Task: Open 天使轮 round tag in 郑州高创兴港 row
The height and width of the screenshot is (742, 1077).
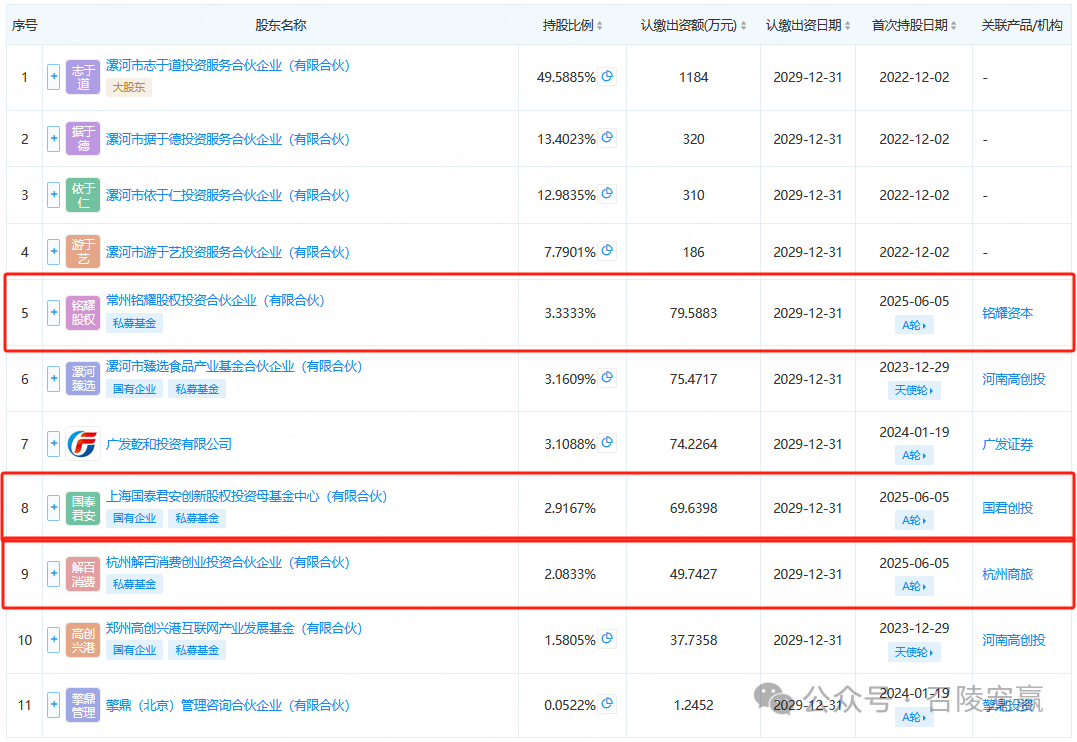Action: coord(914,652)
